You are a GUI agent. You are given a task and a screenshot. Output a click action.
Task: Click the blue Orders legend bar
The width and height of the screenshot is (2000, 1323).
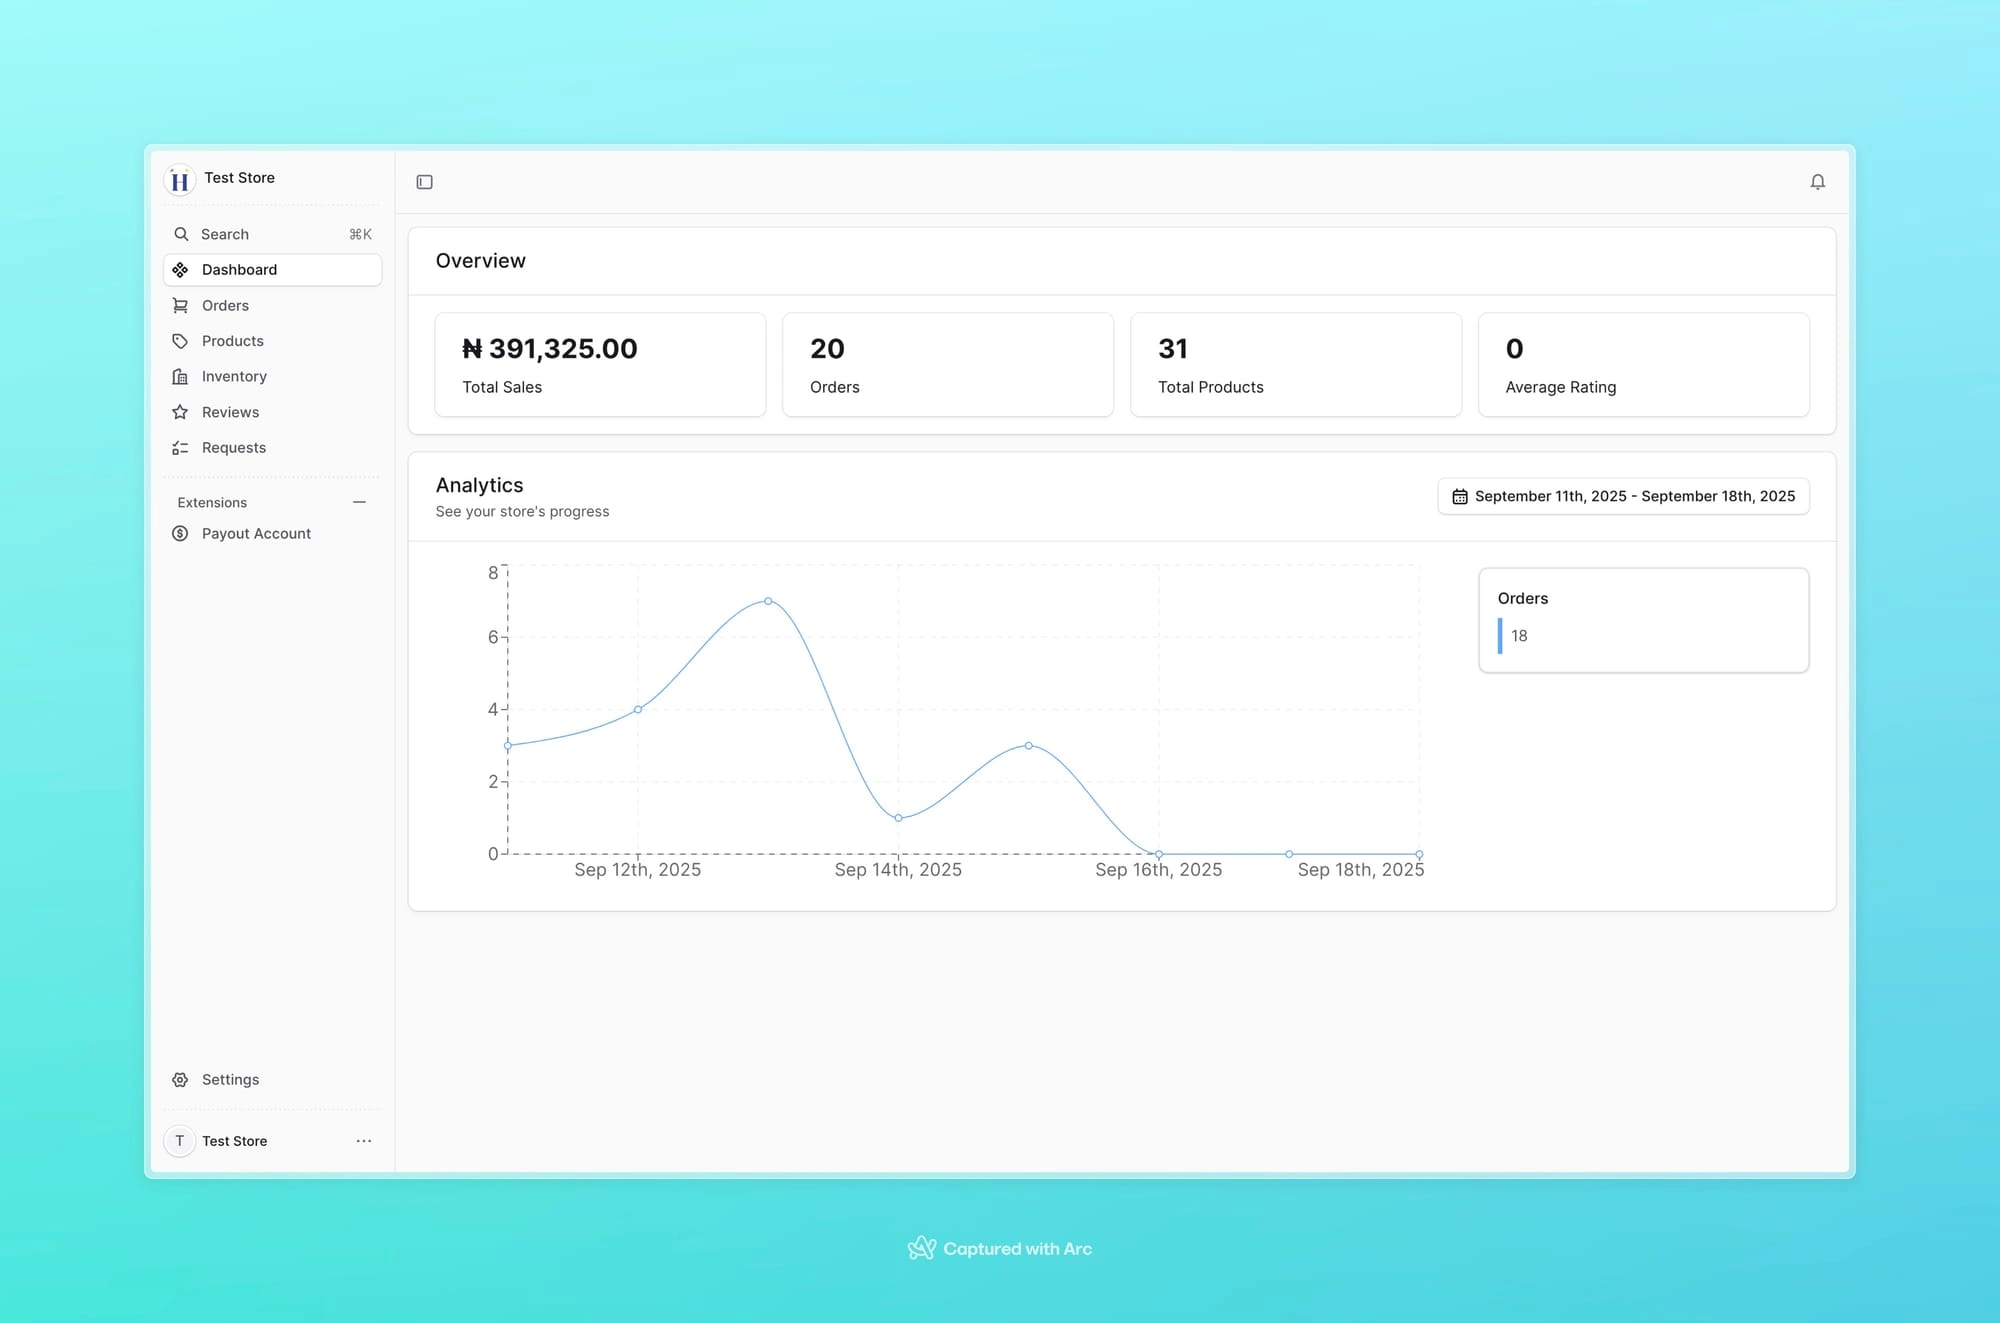pyautogui.click(x=1500, y=636)
